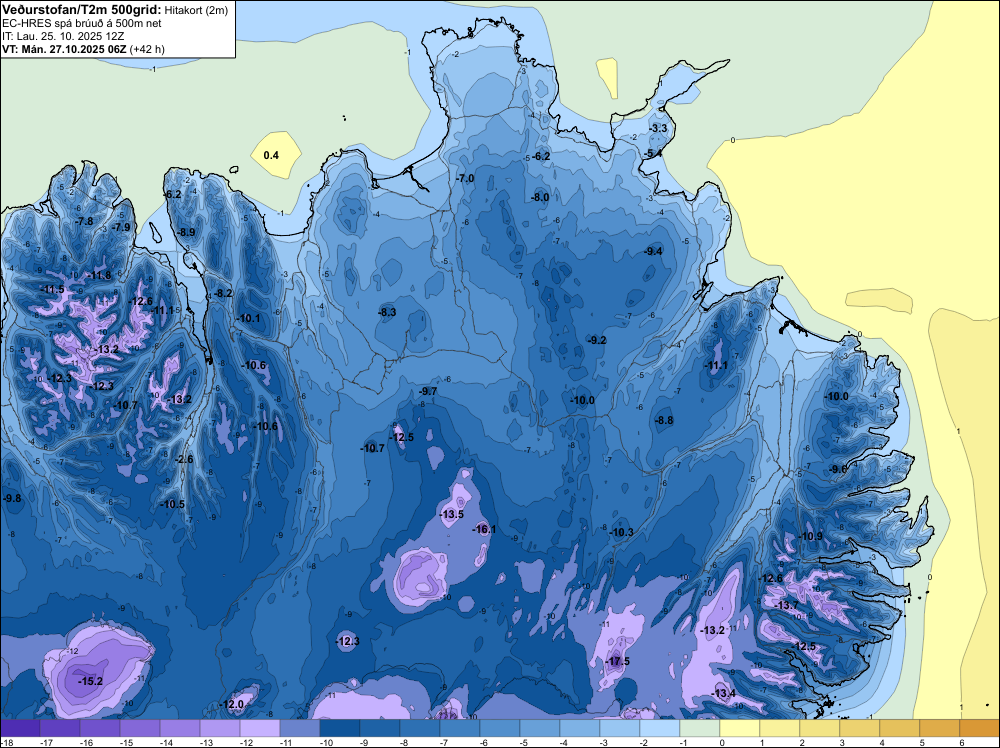
Task: Click the -15.2 temperature value
Action: click(x=90, y=681)
